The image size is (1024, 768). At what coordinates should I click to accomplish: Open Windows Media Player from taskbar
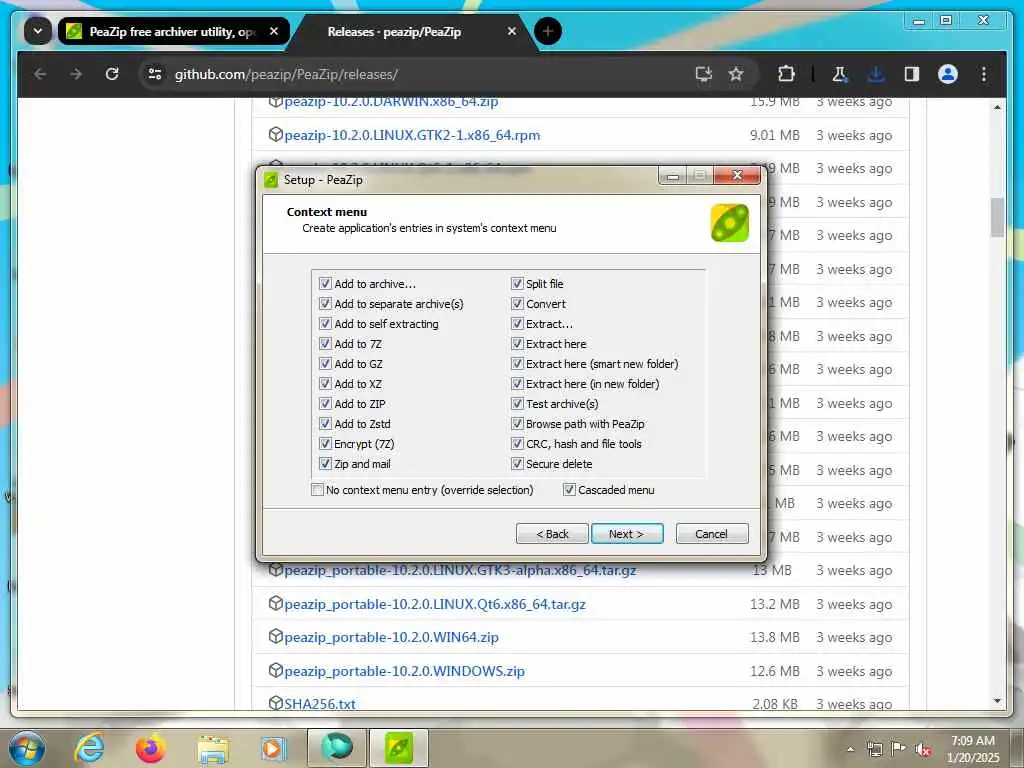pos(274,748)
